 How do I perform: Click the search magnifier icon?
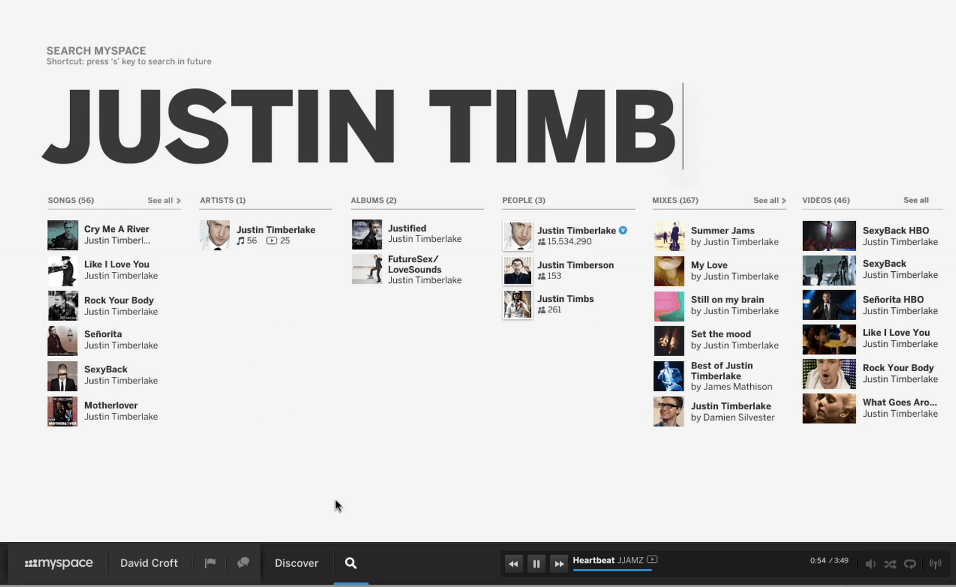351,563
